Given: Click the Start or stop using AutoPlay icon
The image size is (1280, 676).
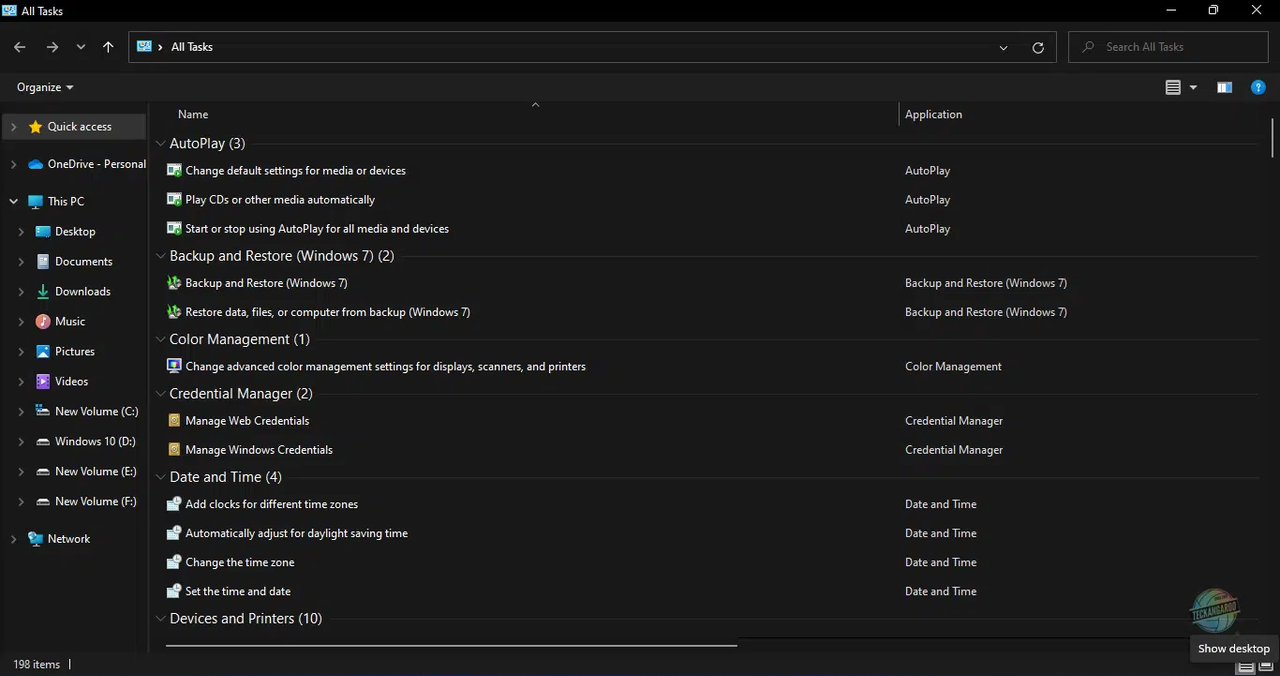Looking at the screenshot, I should [x=174, y=228].
